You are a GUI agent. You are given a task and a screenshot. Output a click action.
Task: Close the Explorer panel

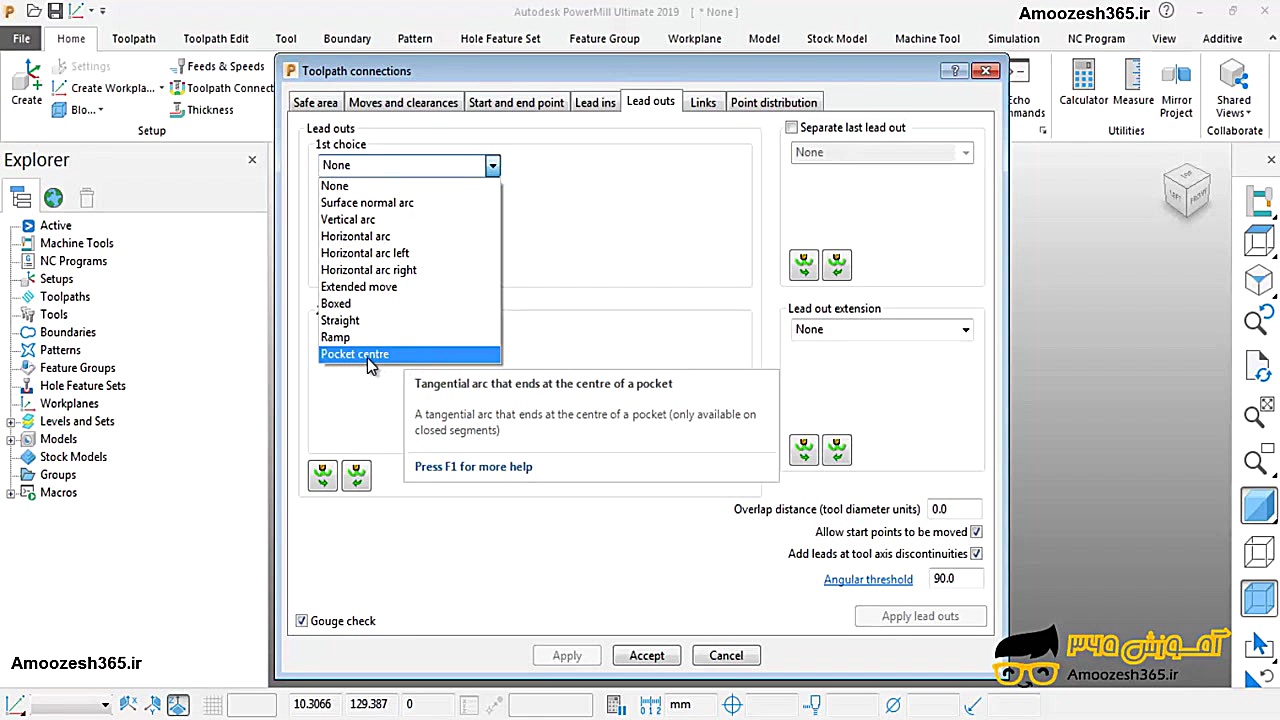pyautogui.click(x=252, y=160)
